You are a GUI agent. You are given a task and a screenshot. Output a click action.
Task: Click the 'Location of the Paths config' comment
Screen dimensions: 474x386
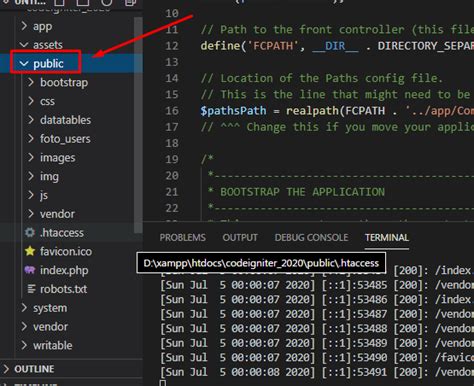322,78
